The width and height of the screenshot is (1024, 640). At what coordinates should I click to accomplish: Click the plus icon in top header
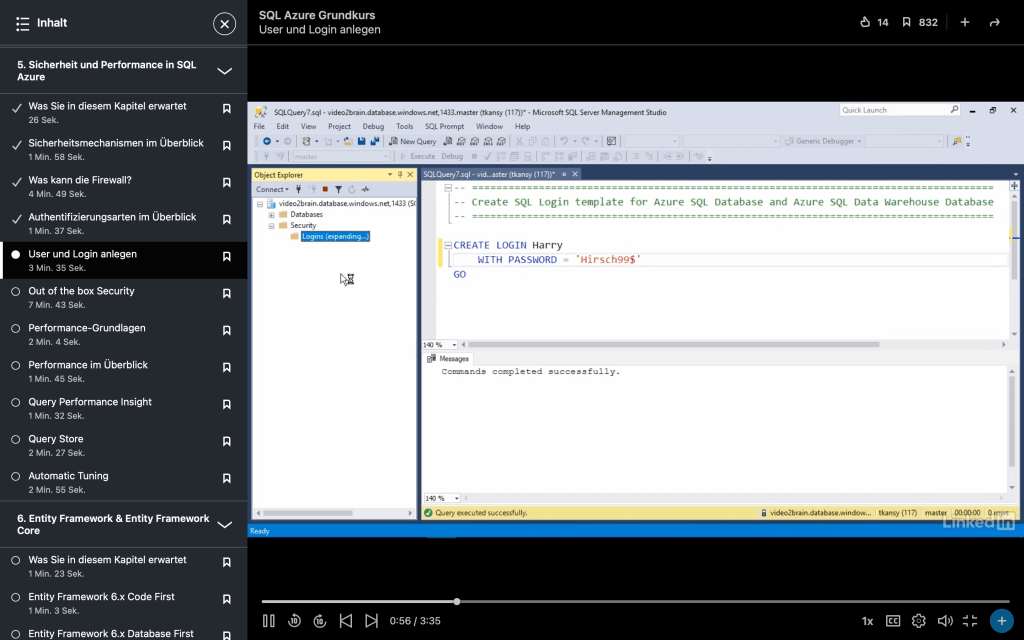(x=965, y=22)
